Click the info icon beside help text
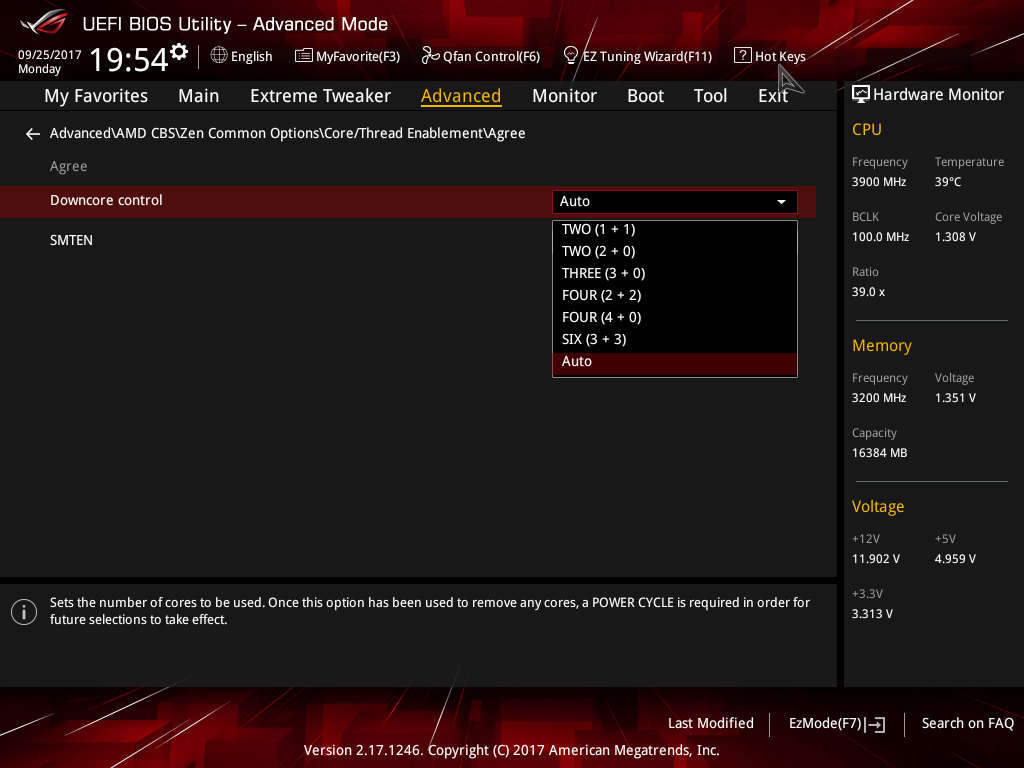This screenshot has width=1024, height=768. [x=24, y=612]
